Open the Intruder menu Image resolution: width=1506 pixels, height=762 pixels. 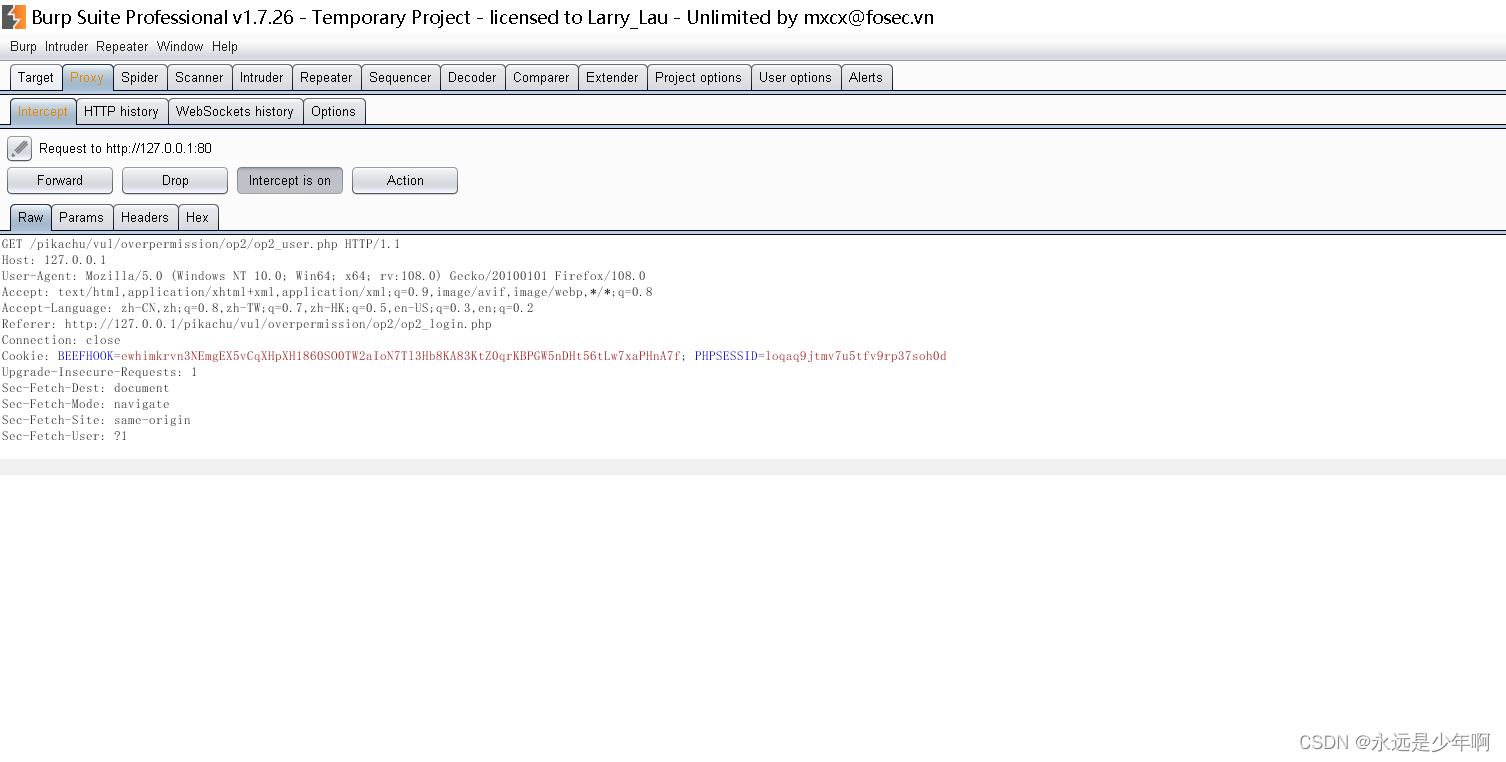coord(66,46)
